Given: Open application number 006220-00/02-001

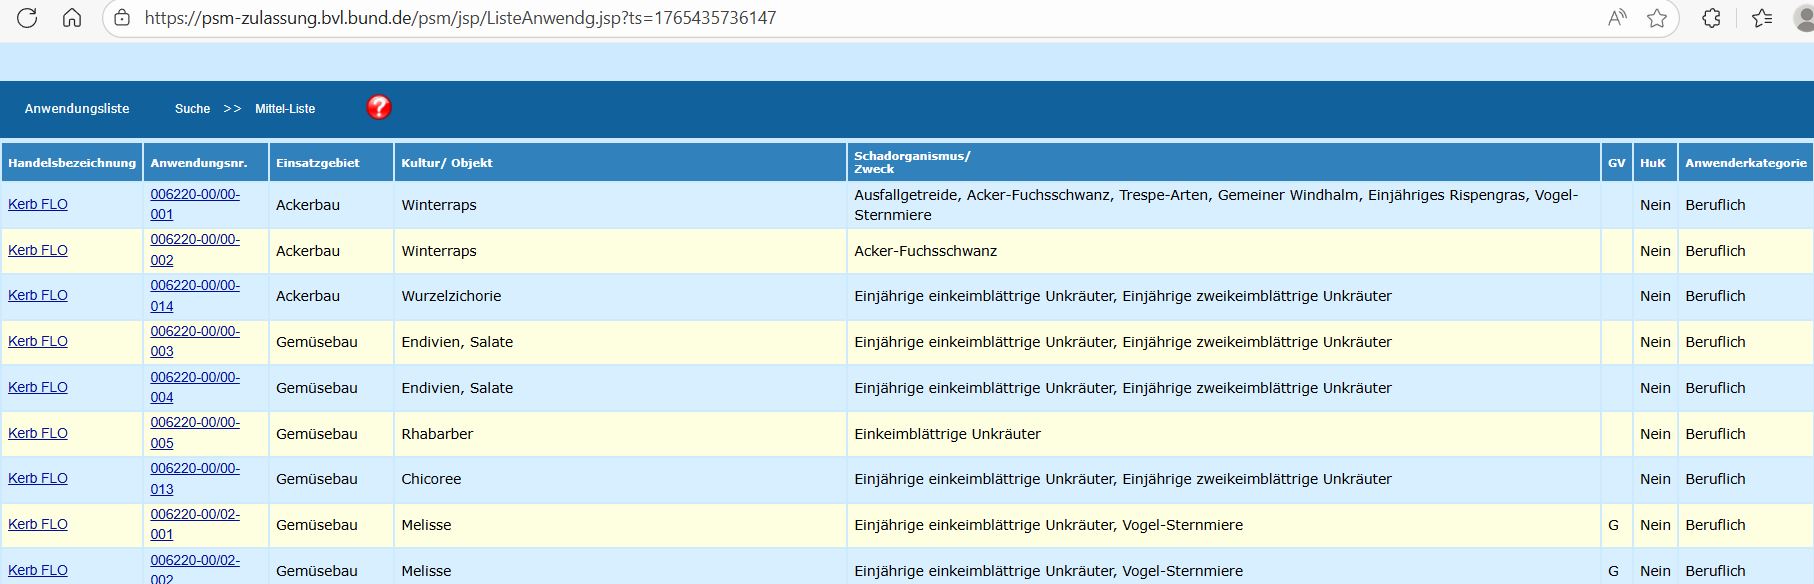Looking at the screenshot, I should coord(195,524).
